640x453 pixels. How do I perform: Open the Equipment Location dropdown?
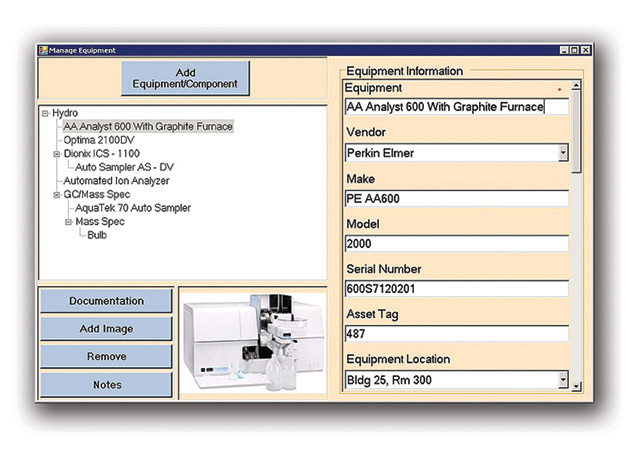[563, 380]
